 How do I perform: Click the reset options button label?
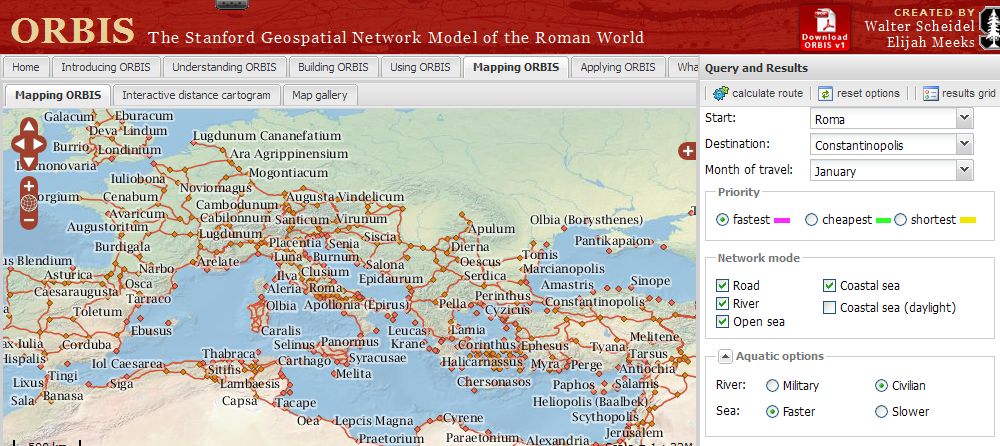[868, 93]
